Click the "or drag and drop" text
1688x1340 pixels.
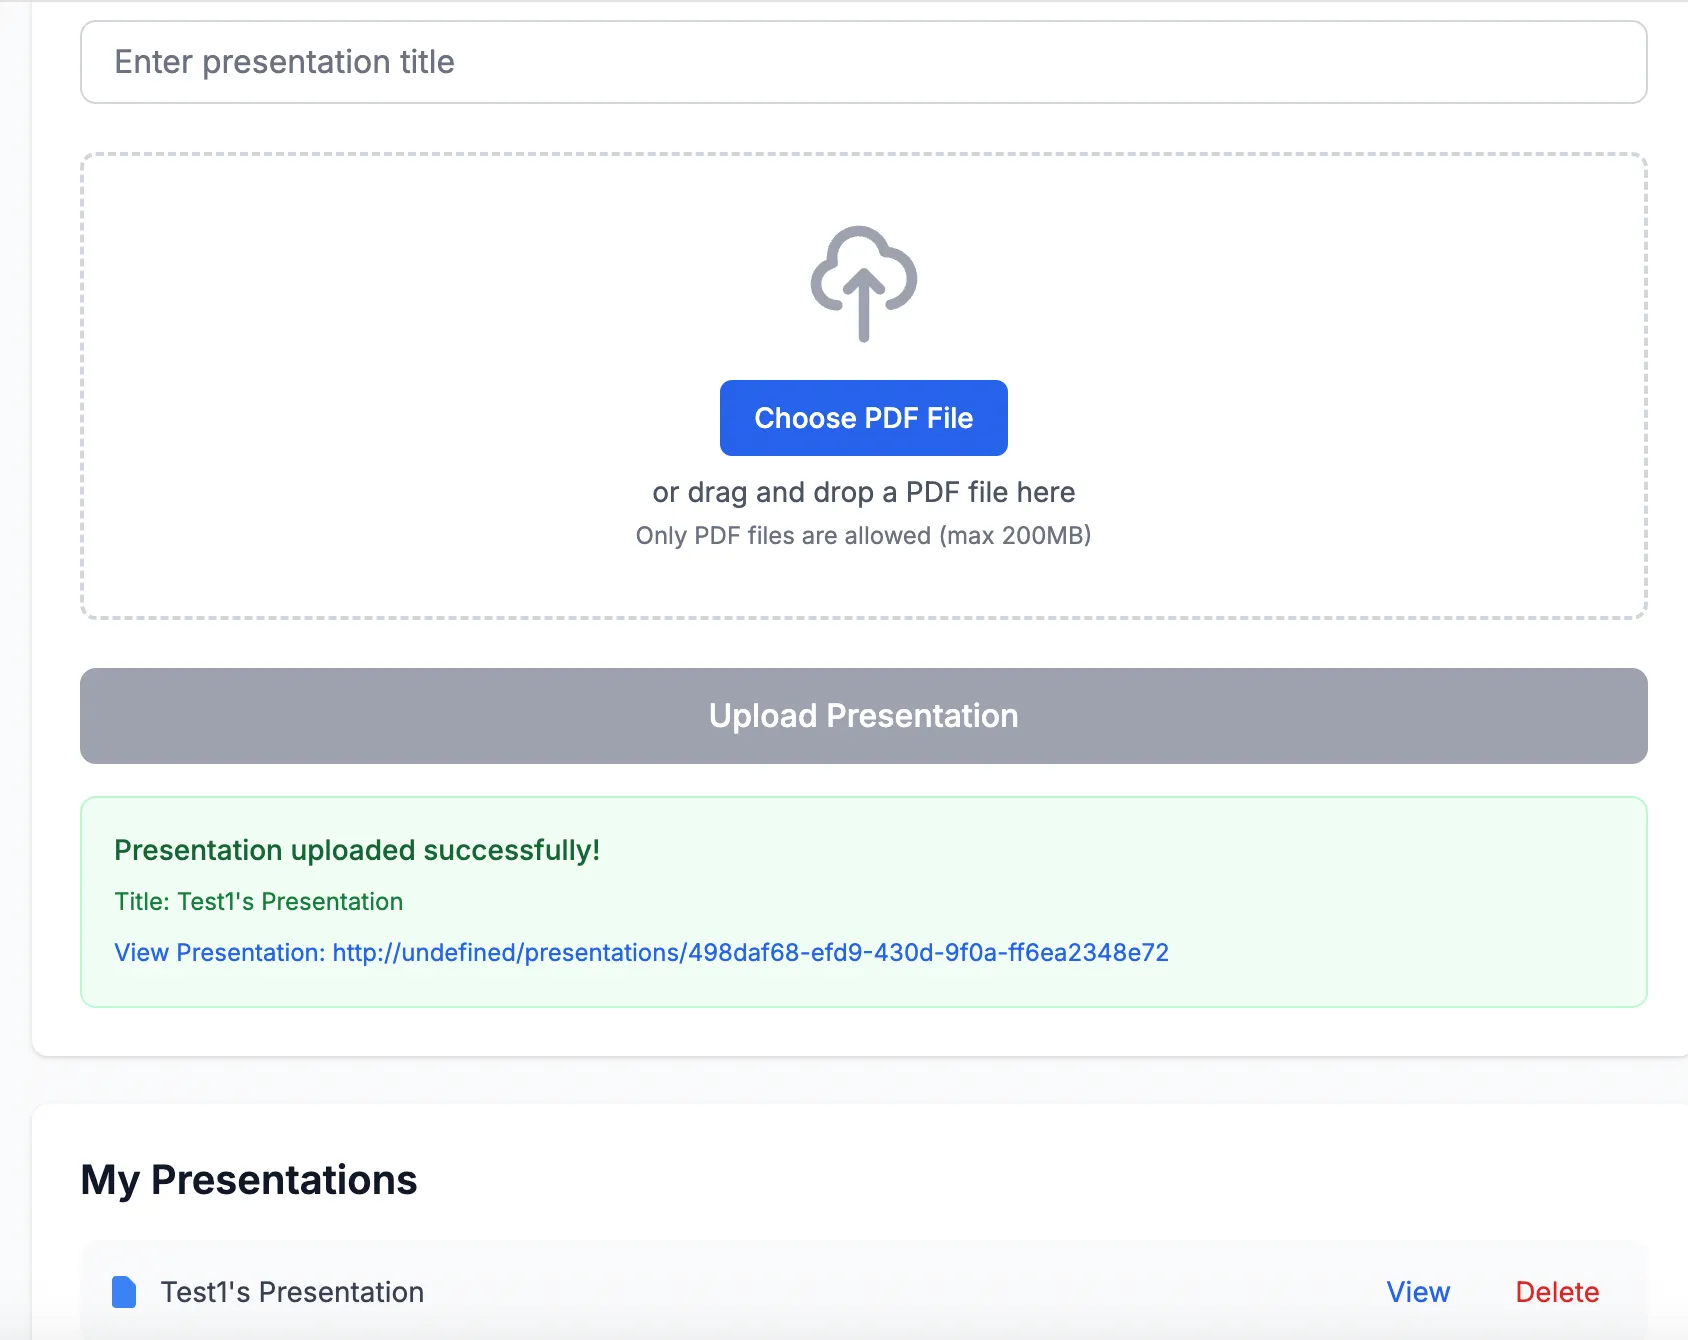863,492
